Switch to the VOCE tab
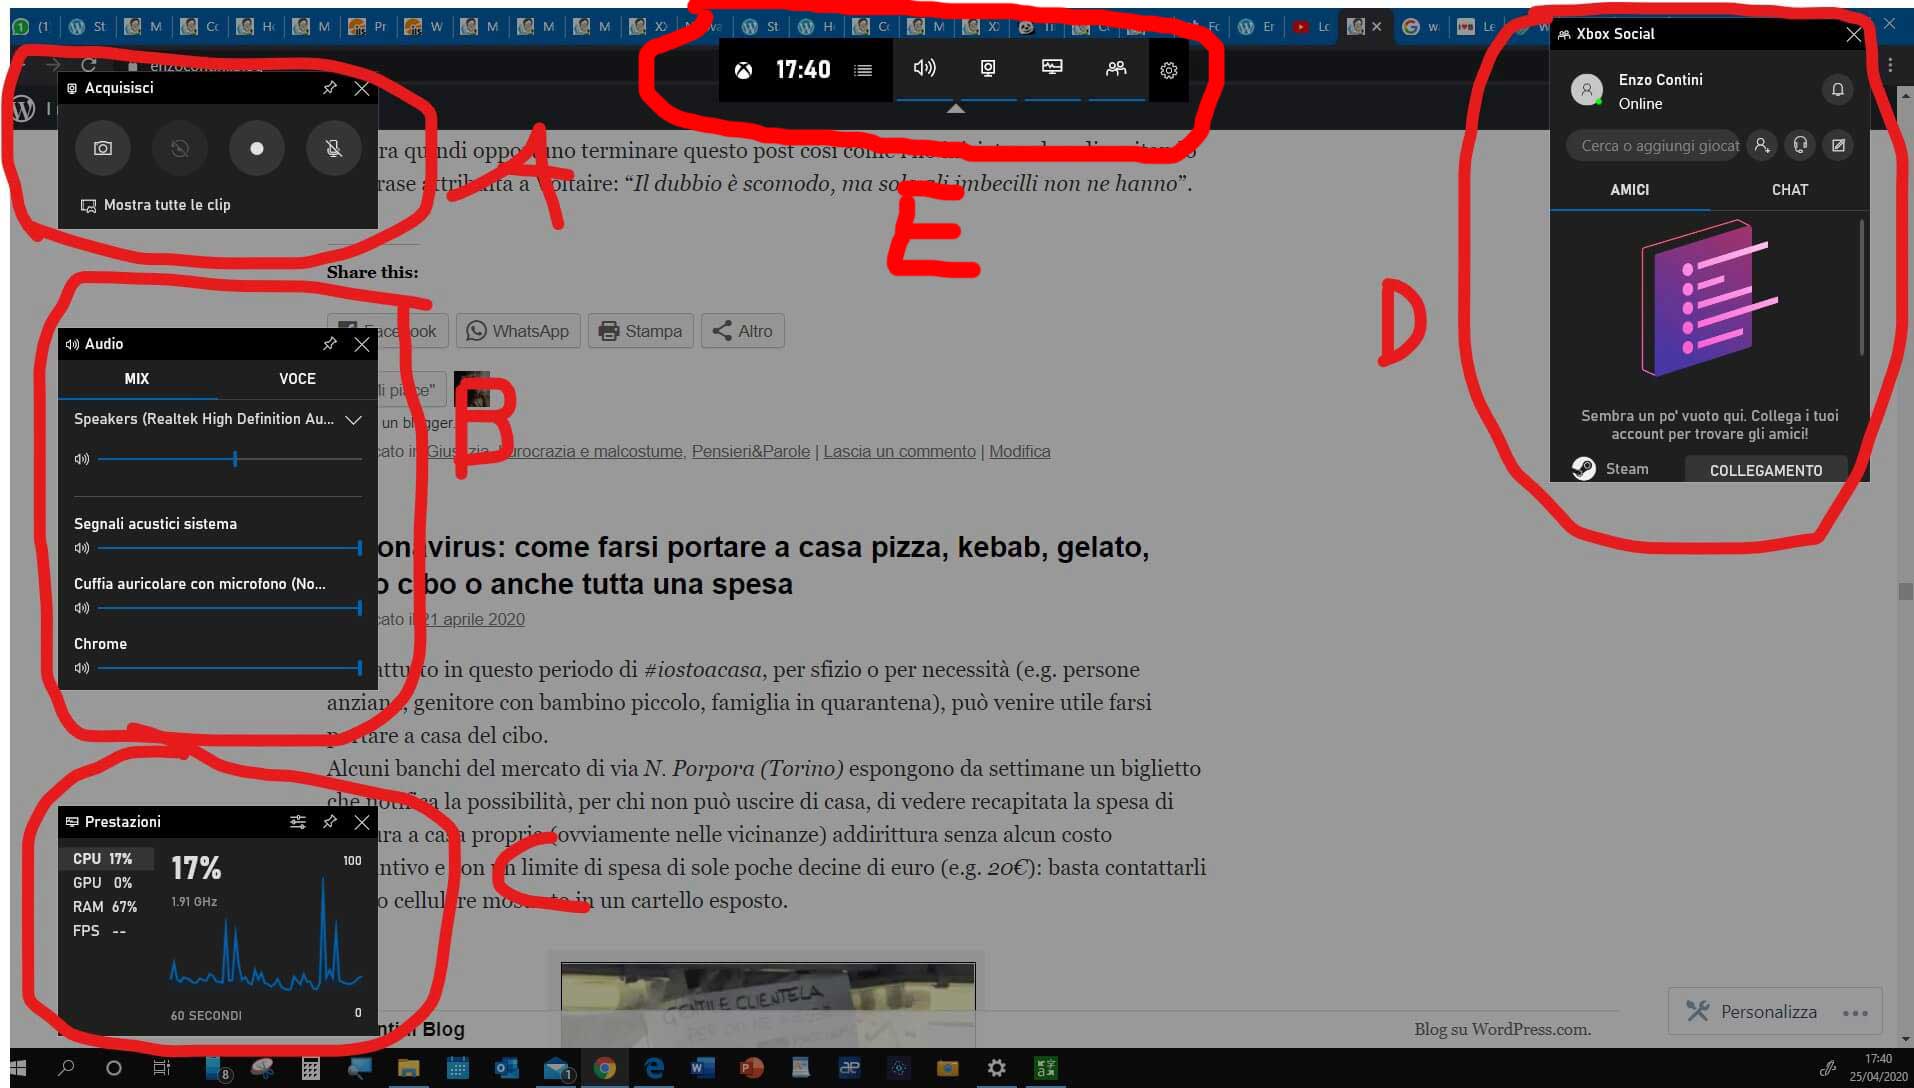 (x=297, y=379)
